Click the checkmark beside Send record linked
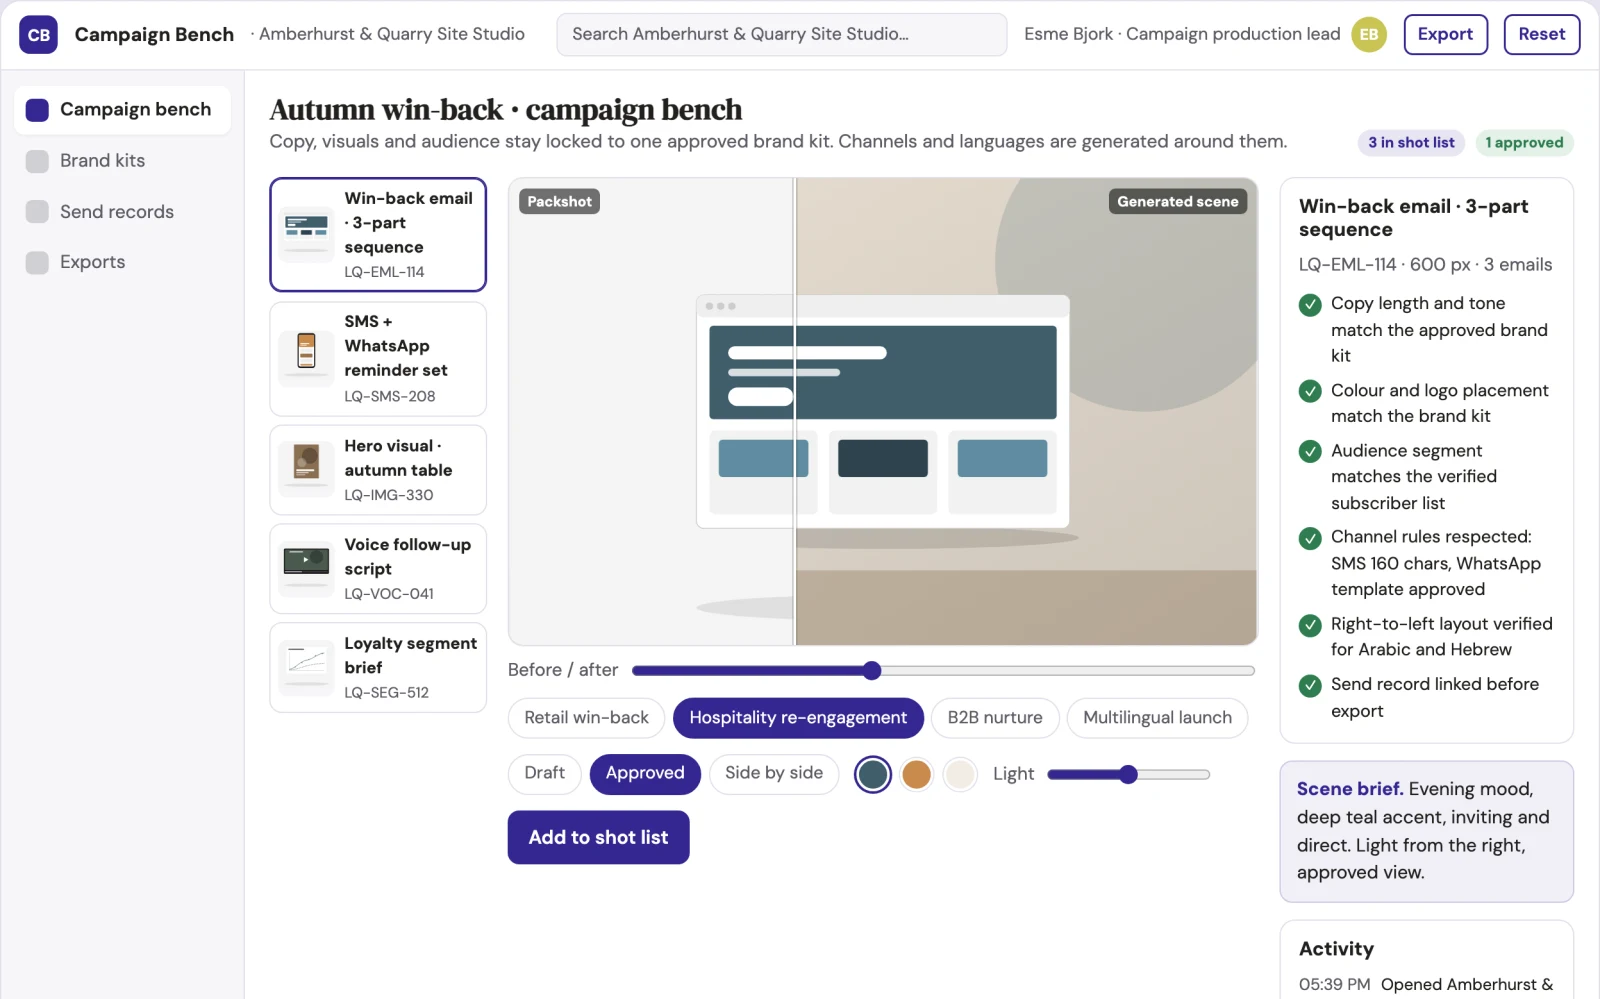1600x999 pixels. pyautogui.click(x=1310, y=685)
